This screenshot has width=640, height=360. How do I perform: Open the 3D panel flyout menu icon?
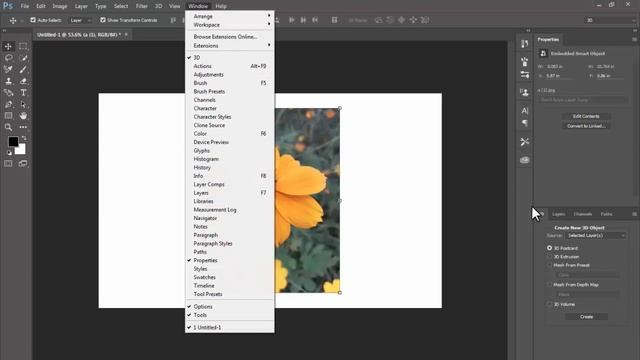tap(634, 214)
